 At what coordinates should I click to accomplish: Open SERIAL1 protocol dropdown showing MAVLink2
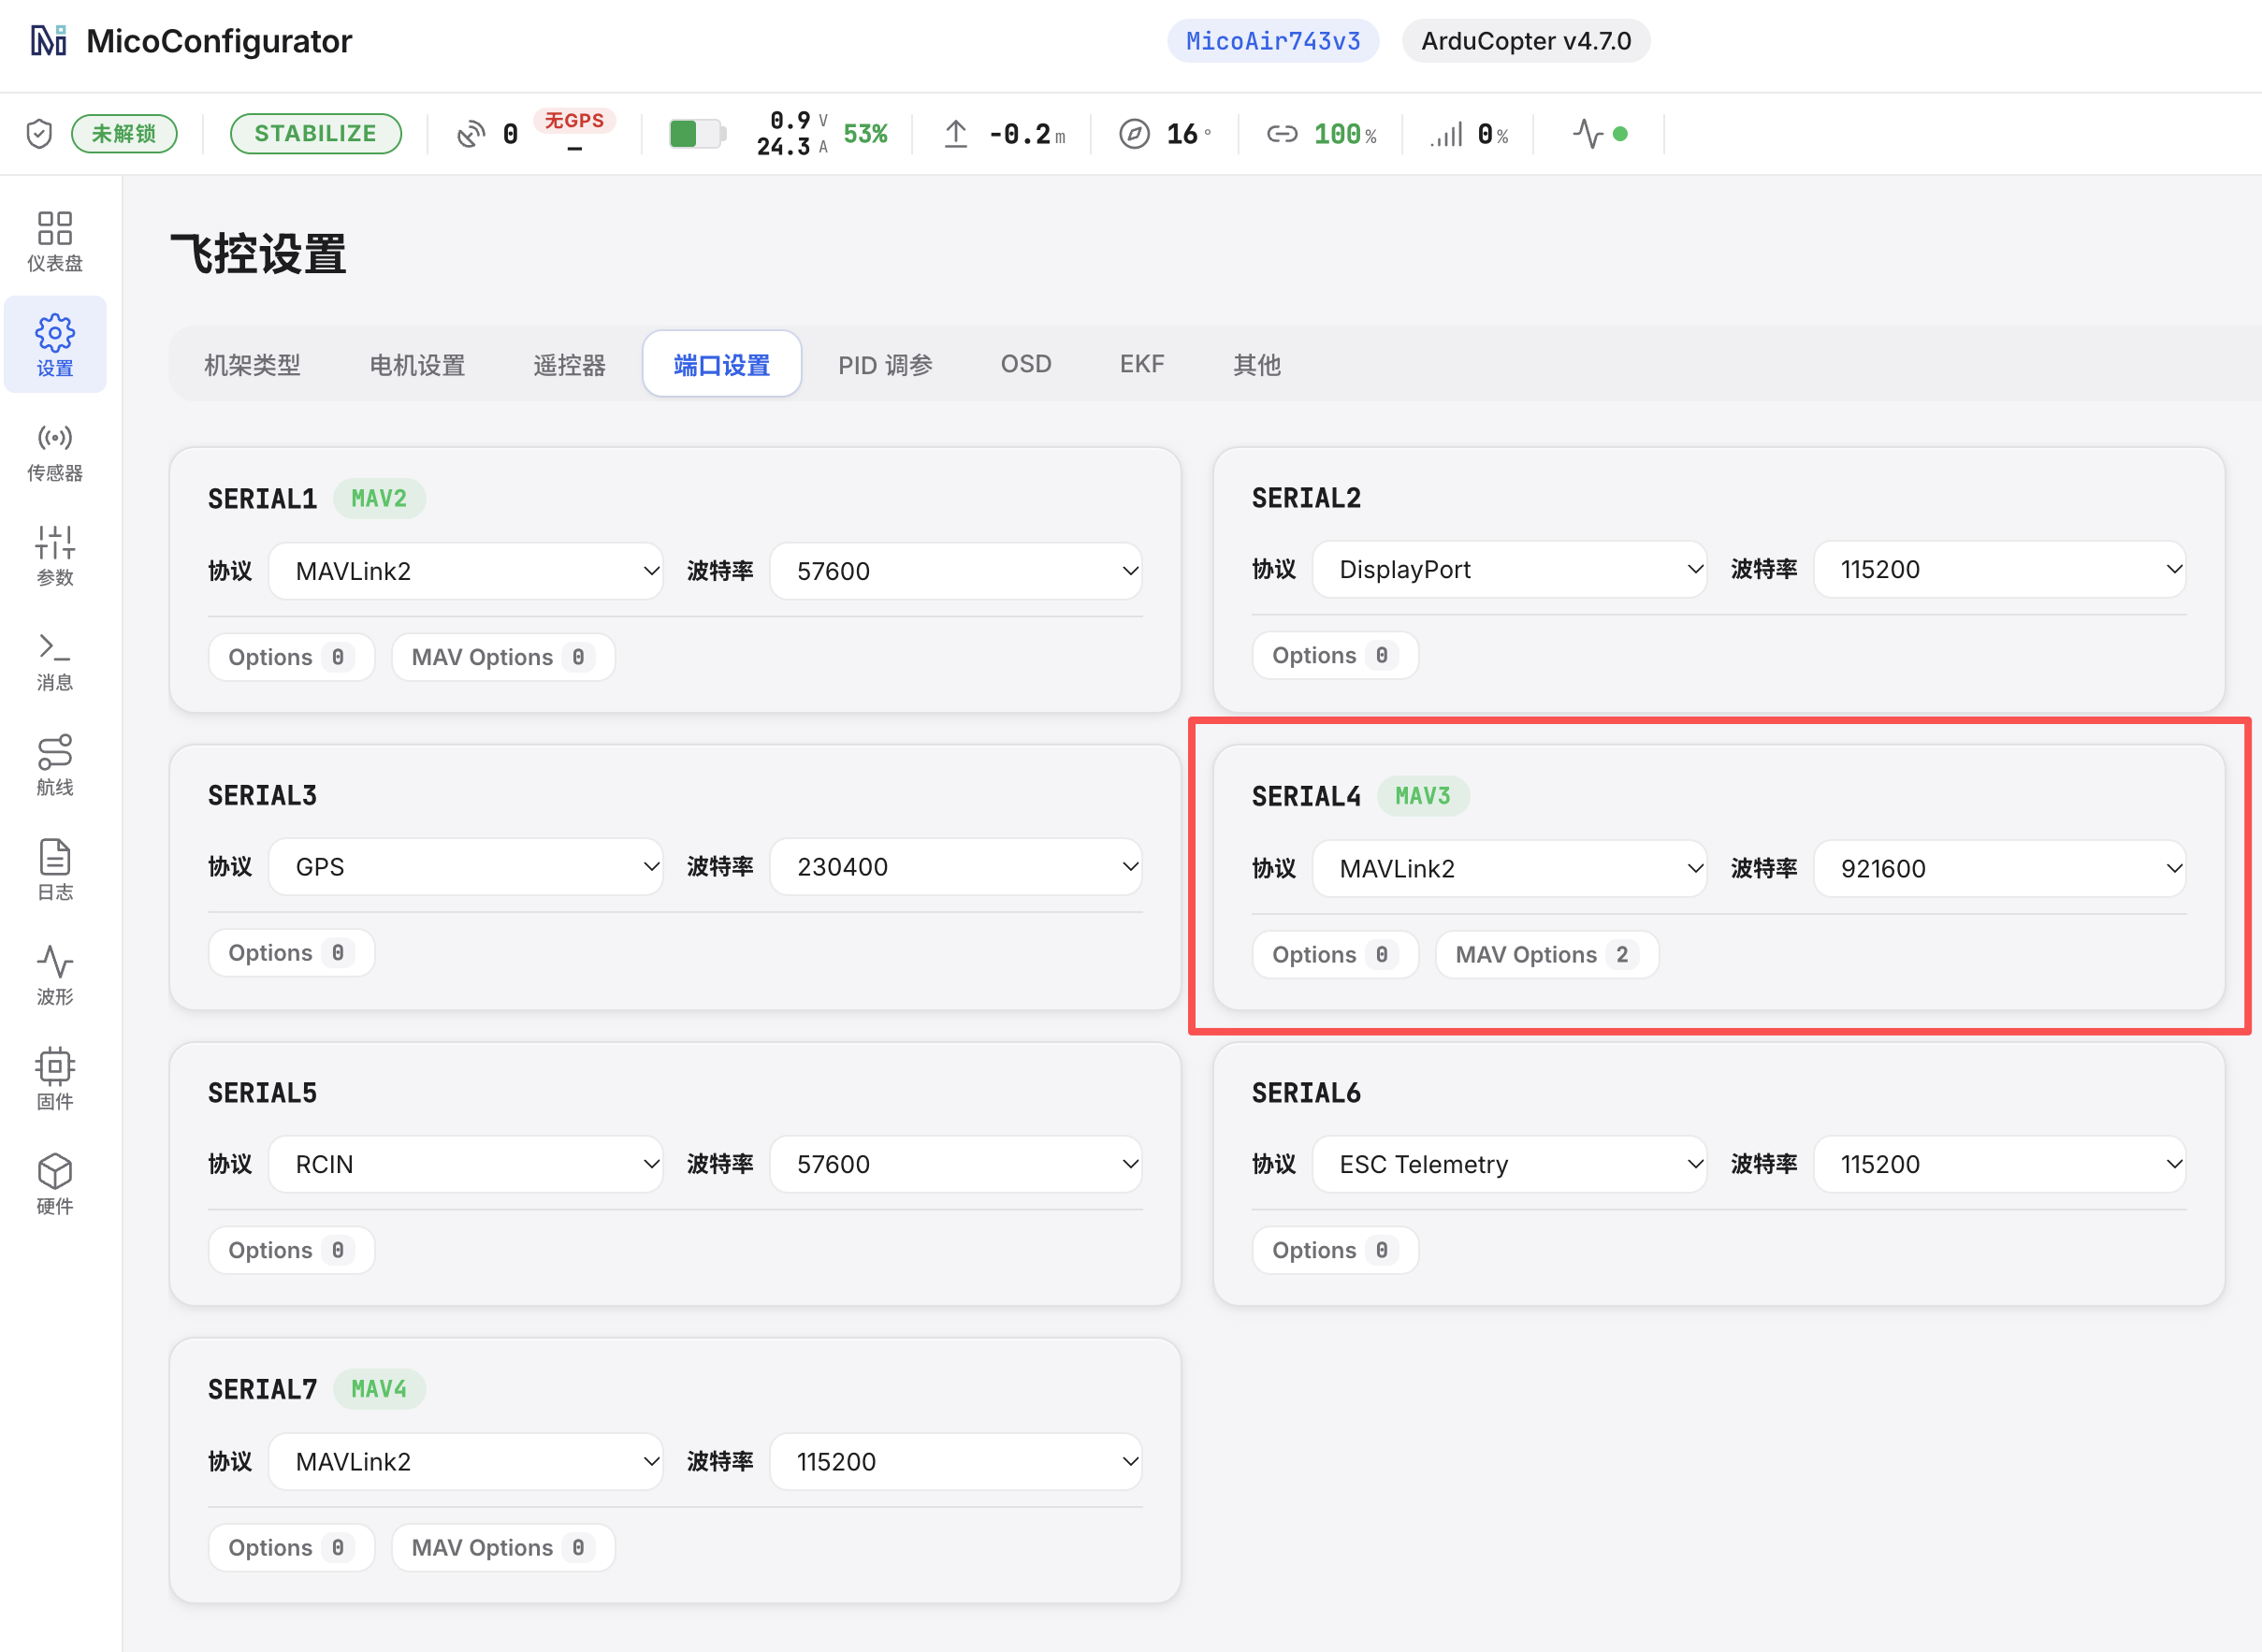[466, 571]
